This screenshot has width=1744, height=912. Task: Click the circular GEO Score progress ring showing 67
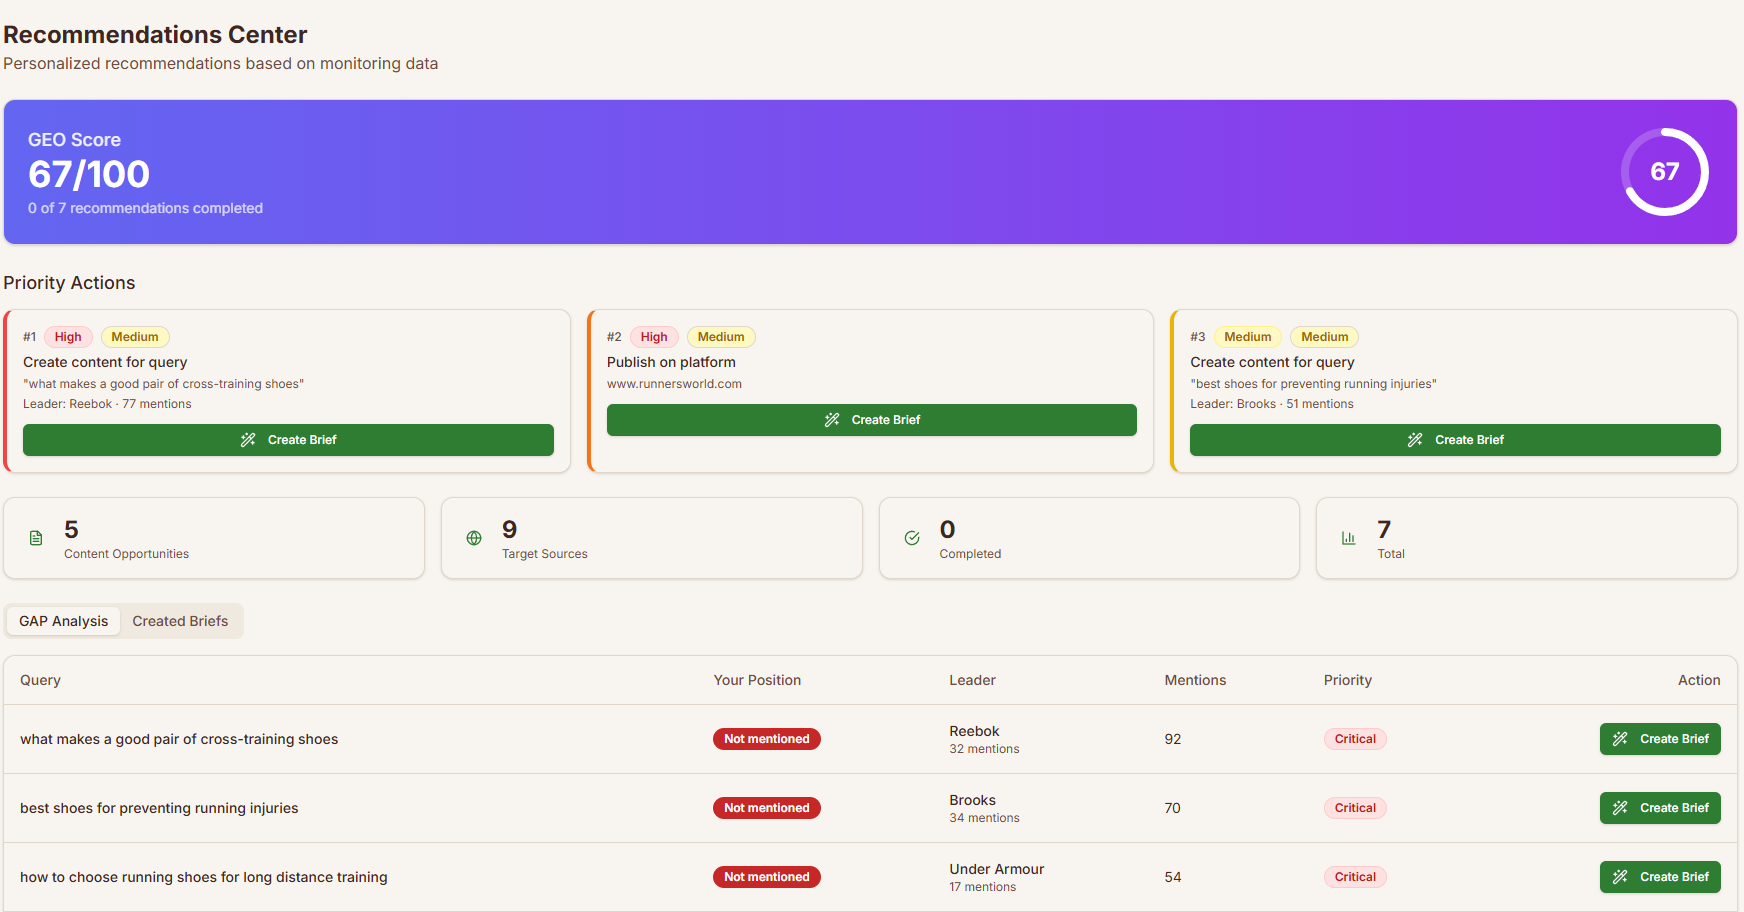coord(1663,172)
